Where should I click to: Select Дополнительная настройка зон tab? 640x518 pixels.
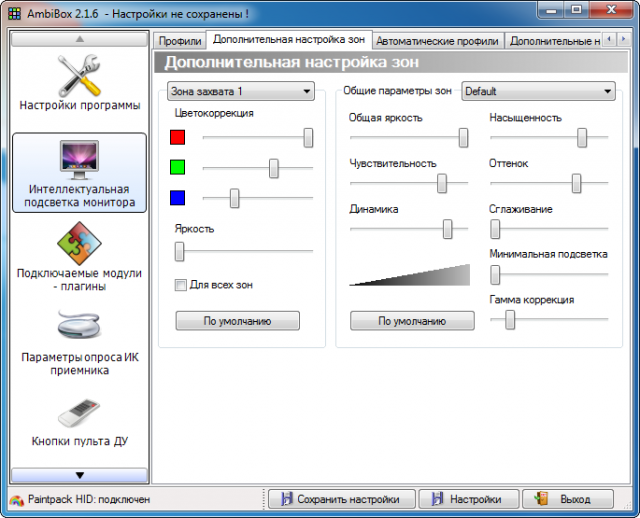point(289,40)
